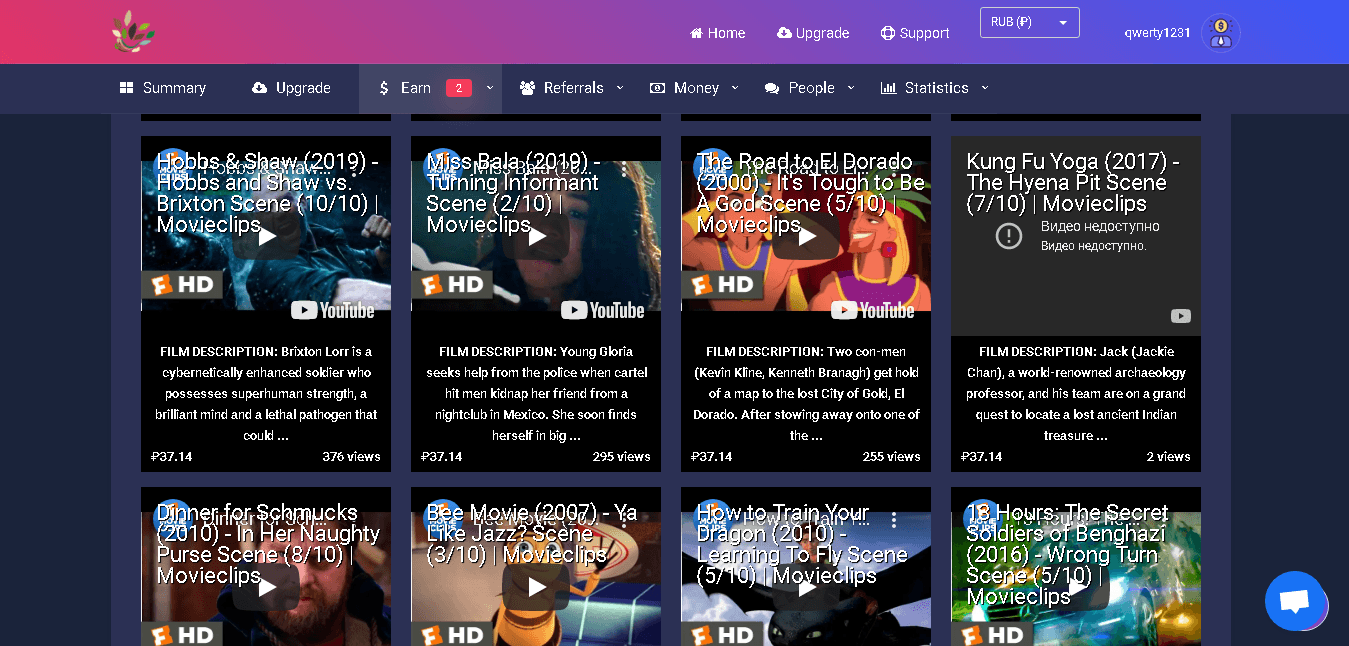
Task: Click YouTube icon on Kung Fu Yoga video
Action: point(1180,316)
